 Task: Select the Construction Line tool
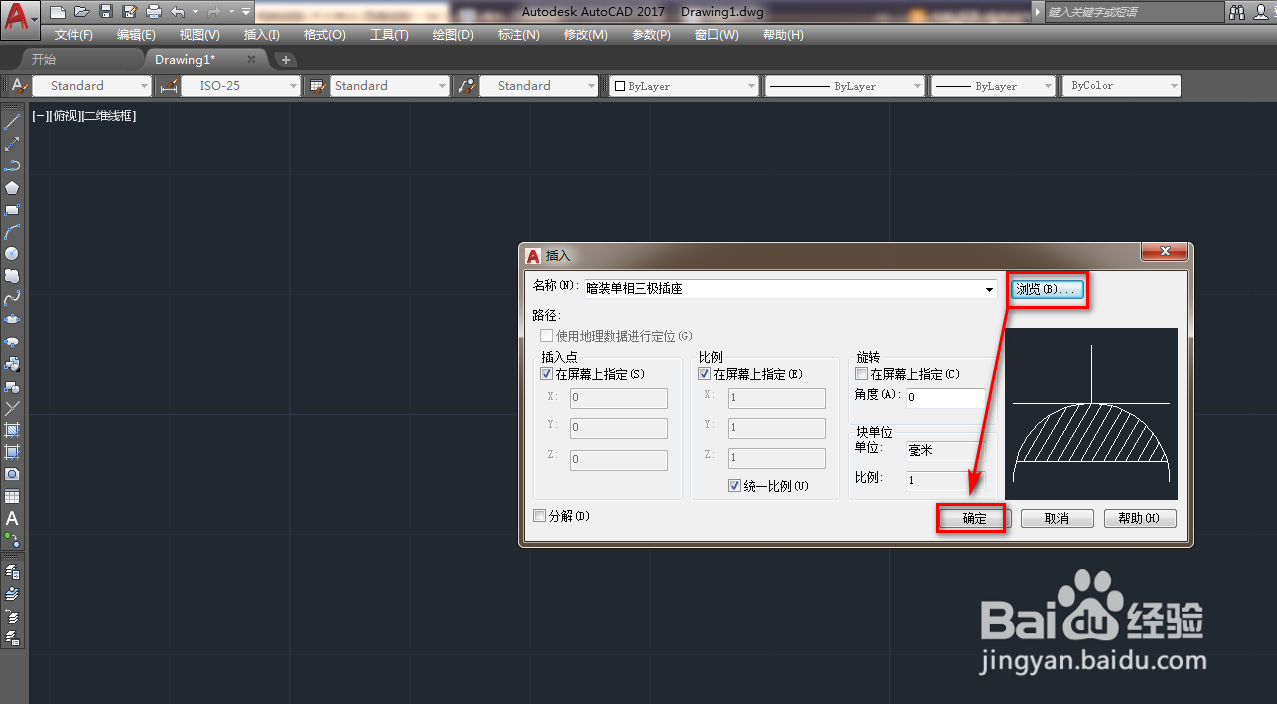point(12,144)
